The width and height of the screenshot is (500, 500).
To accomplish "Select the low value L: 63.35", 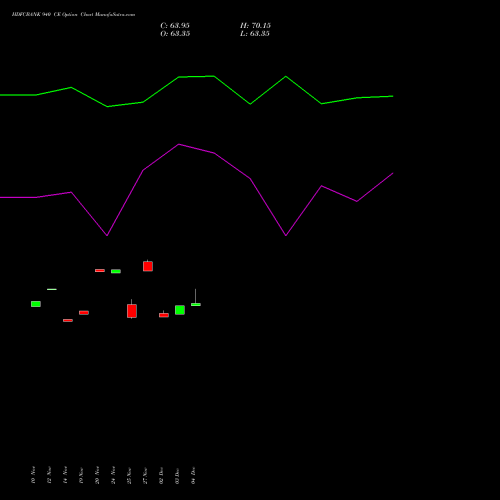I will (255, 34).
